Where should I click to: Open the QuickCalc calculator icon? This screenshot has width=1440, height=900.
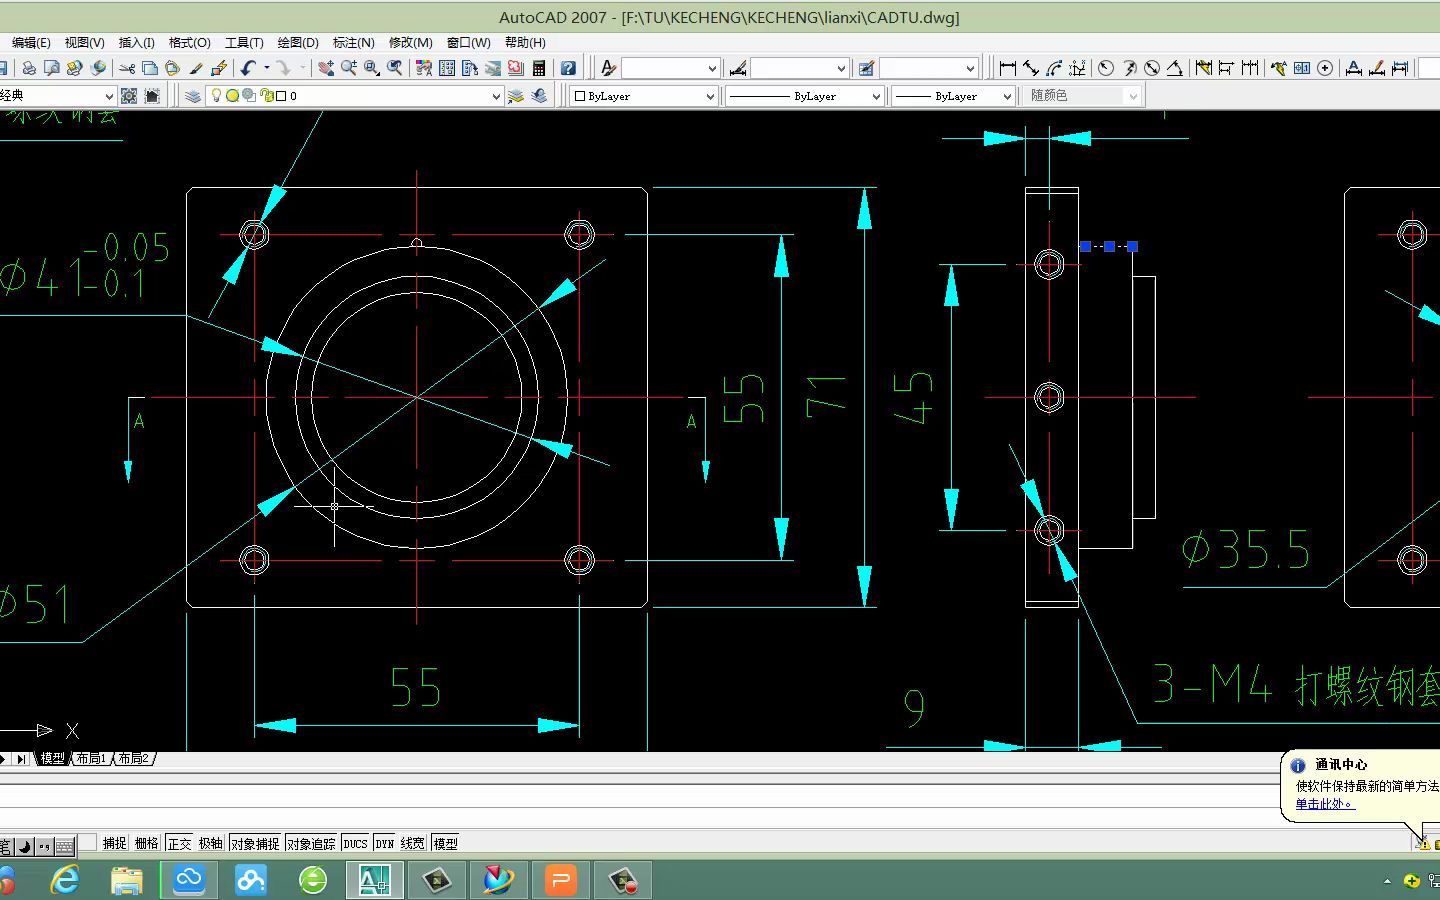tap(539, 68)
